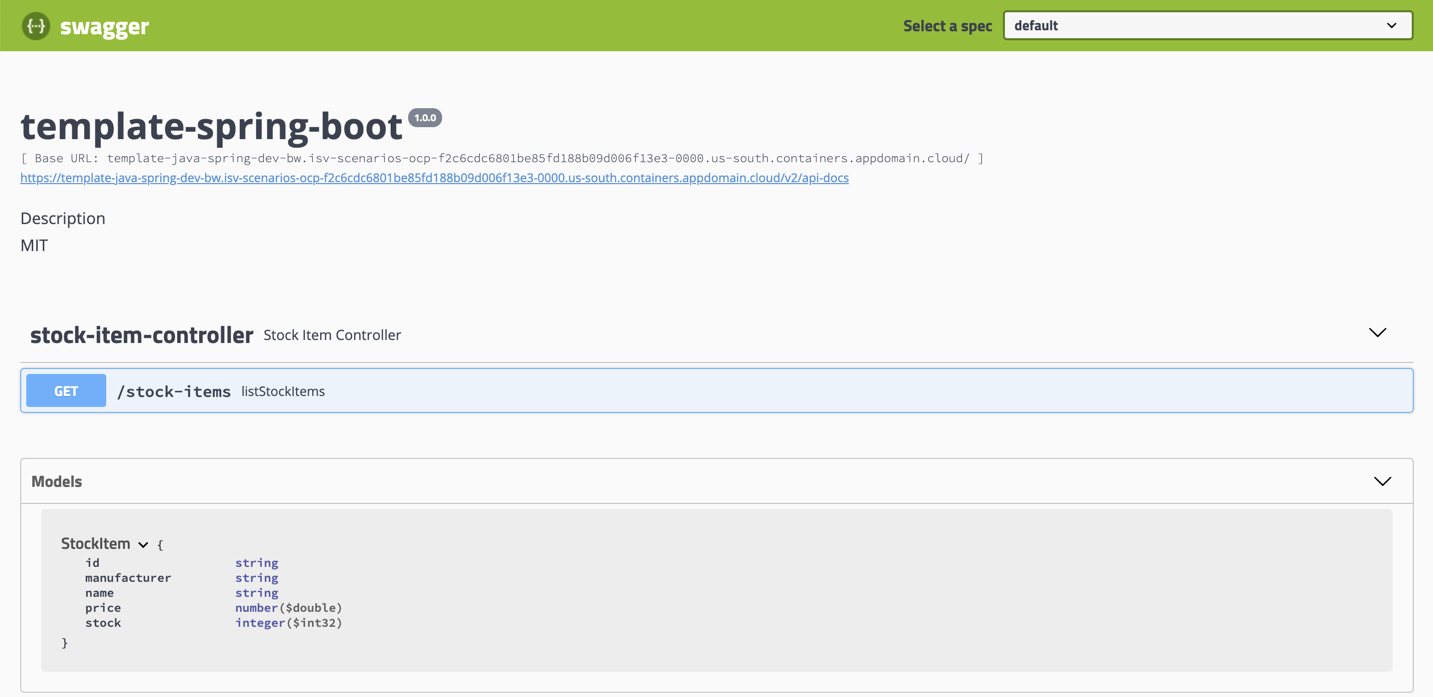Click the MIT license text
Screen dimensions: 1433x697
coord(34,245)
